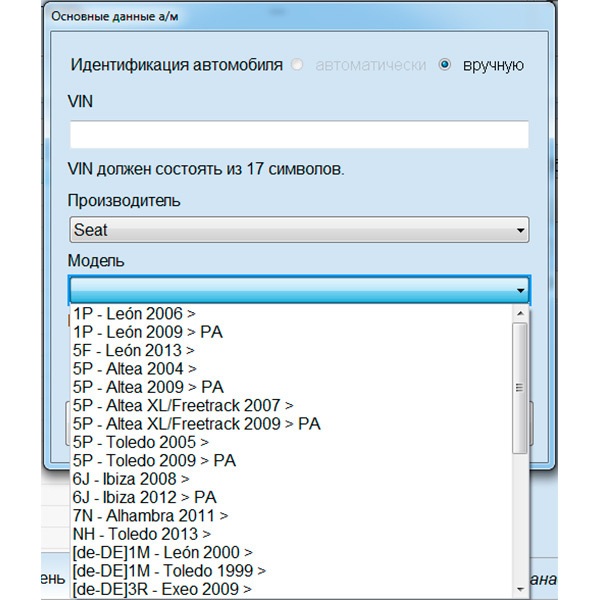Screen dimensions: 600x600
Task: Select '5P - Toledo 2005 >' entry
Action: pos(291,442)
